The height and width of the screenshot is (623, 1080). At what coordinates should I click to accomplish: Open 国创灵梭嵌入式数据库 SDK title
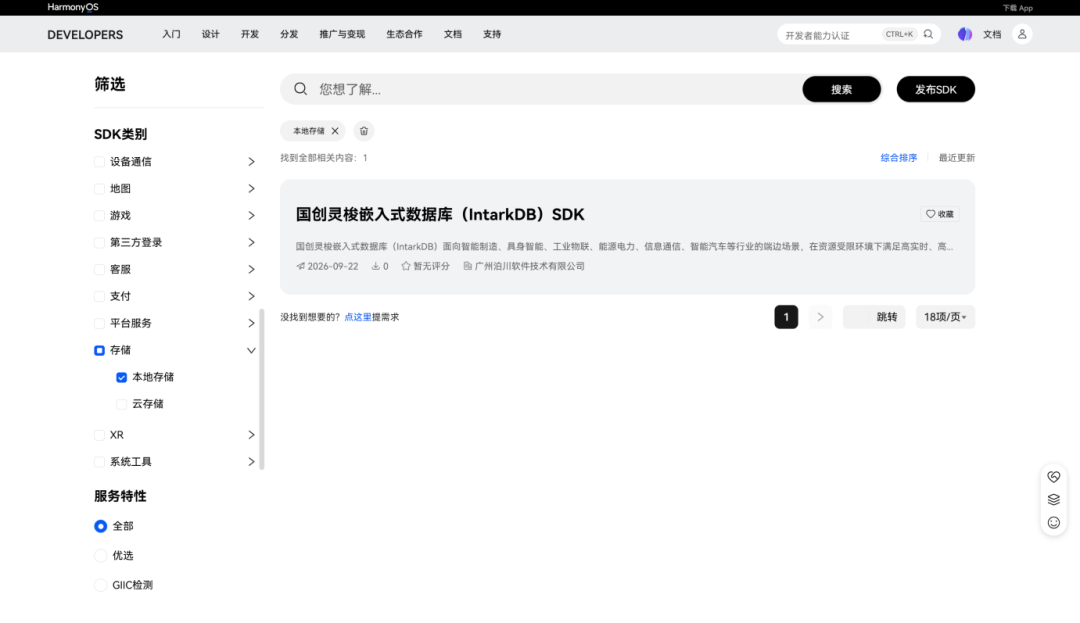439,215
